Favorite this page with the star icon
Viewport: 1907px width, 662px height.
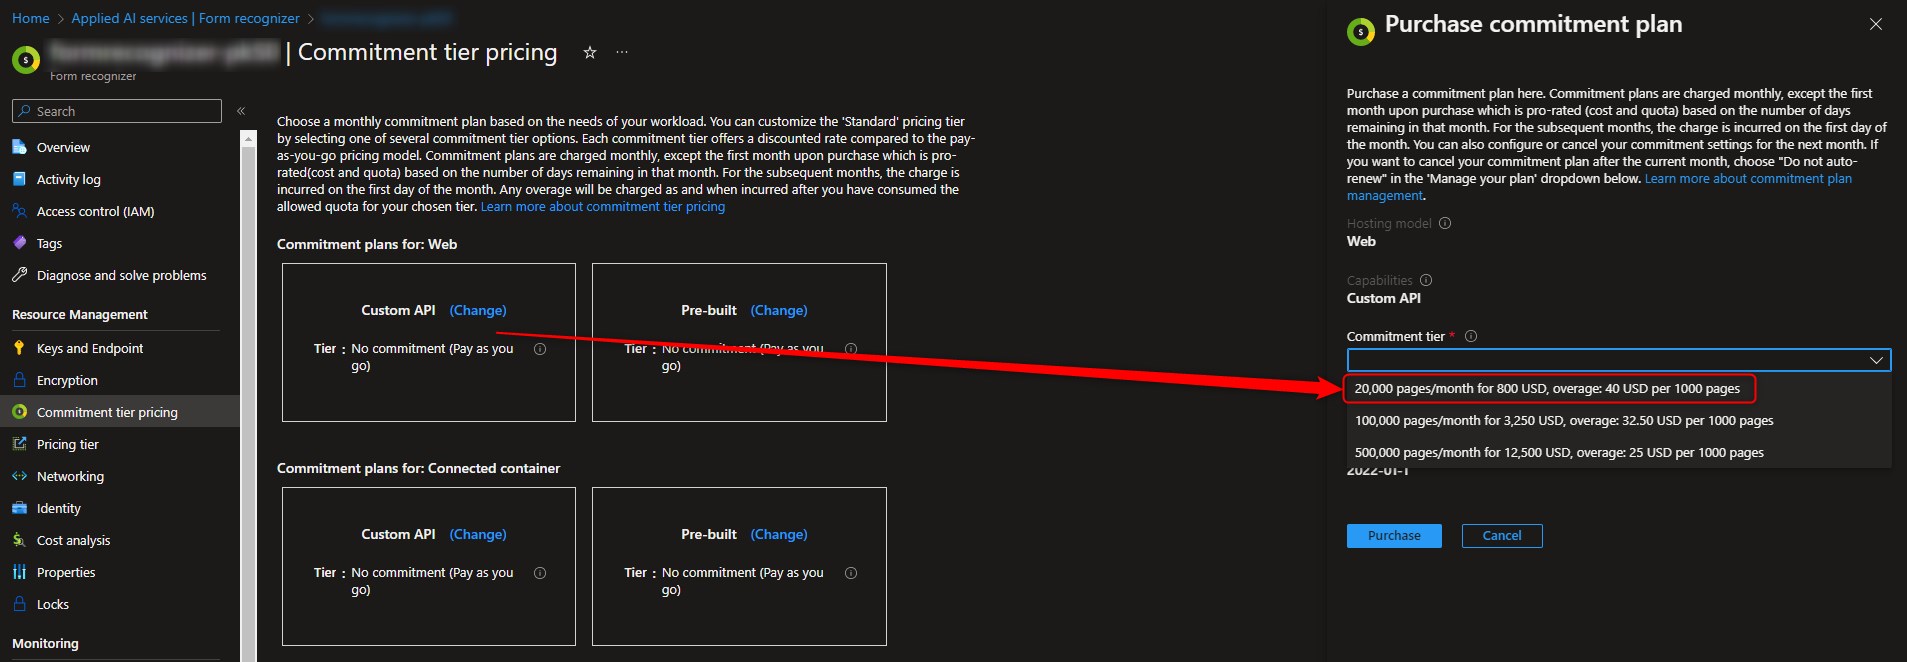[x=590, y=52]
